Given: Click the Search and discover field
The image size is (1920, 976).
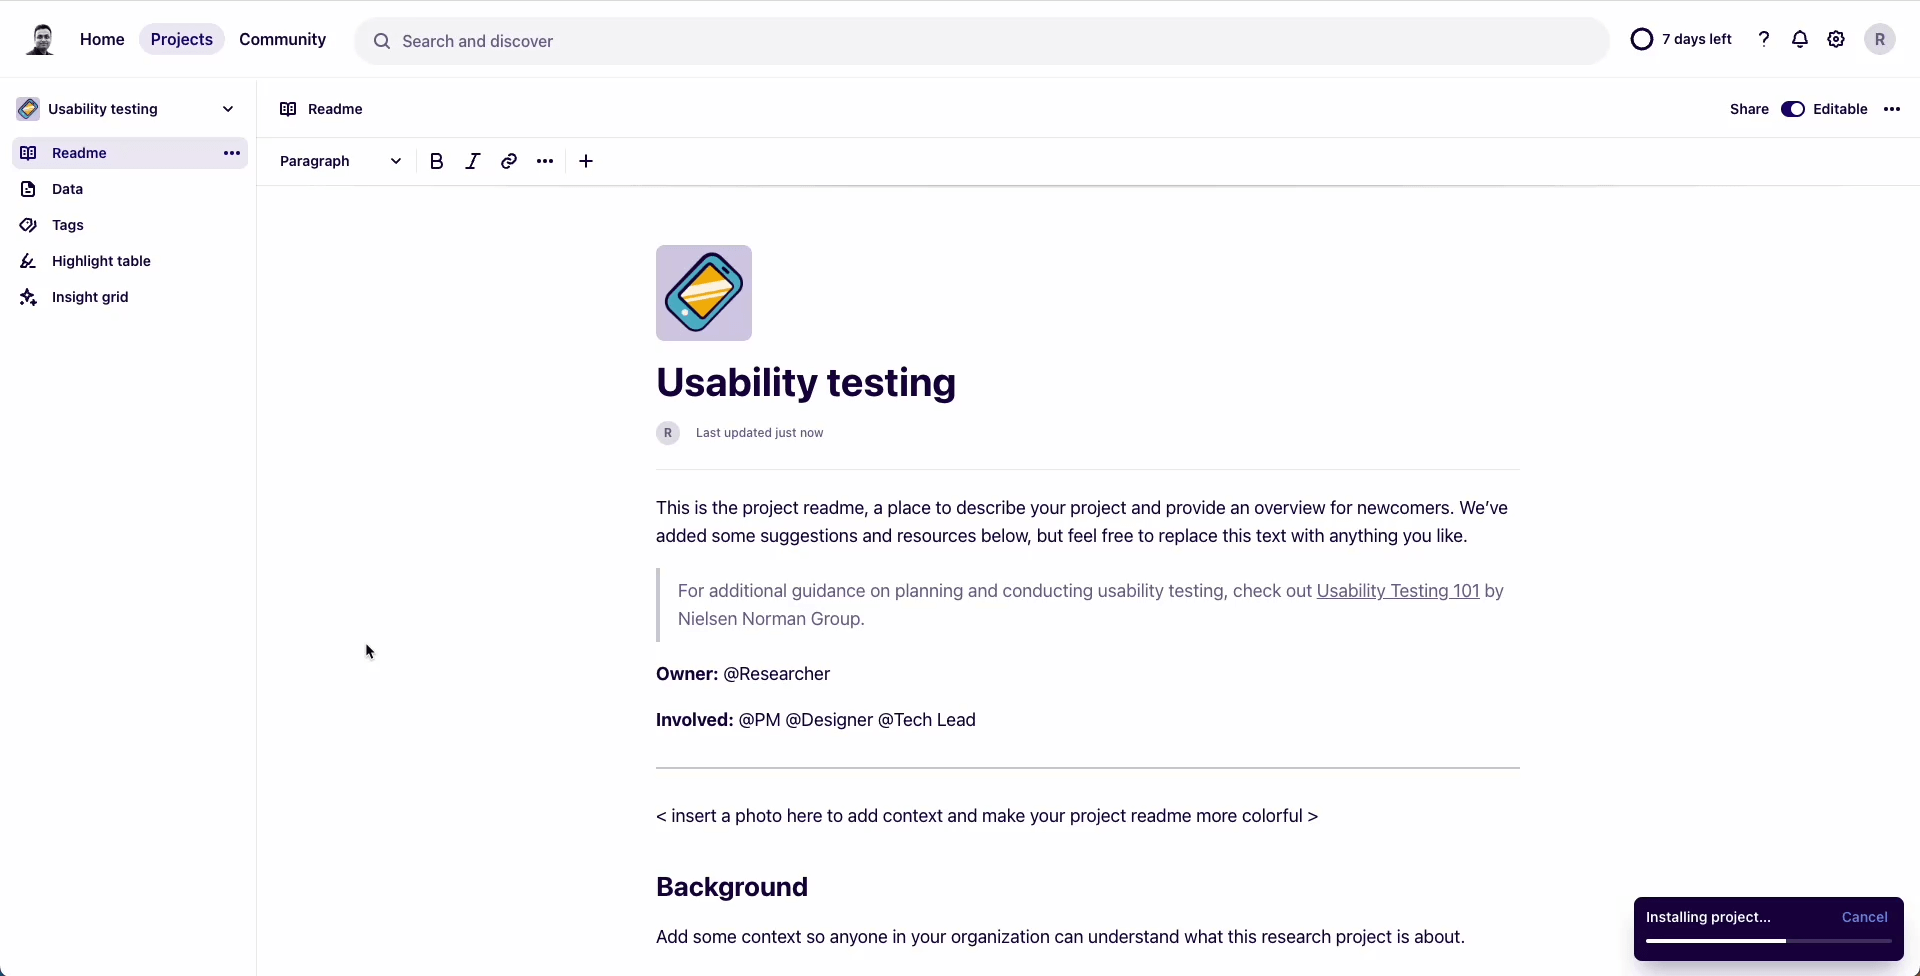Looking at the screenshot, I should click(x=980, y=41).
